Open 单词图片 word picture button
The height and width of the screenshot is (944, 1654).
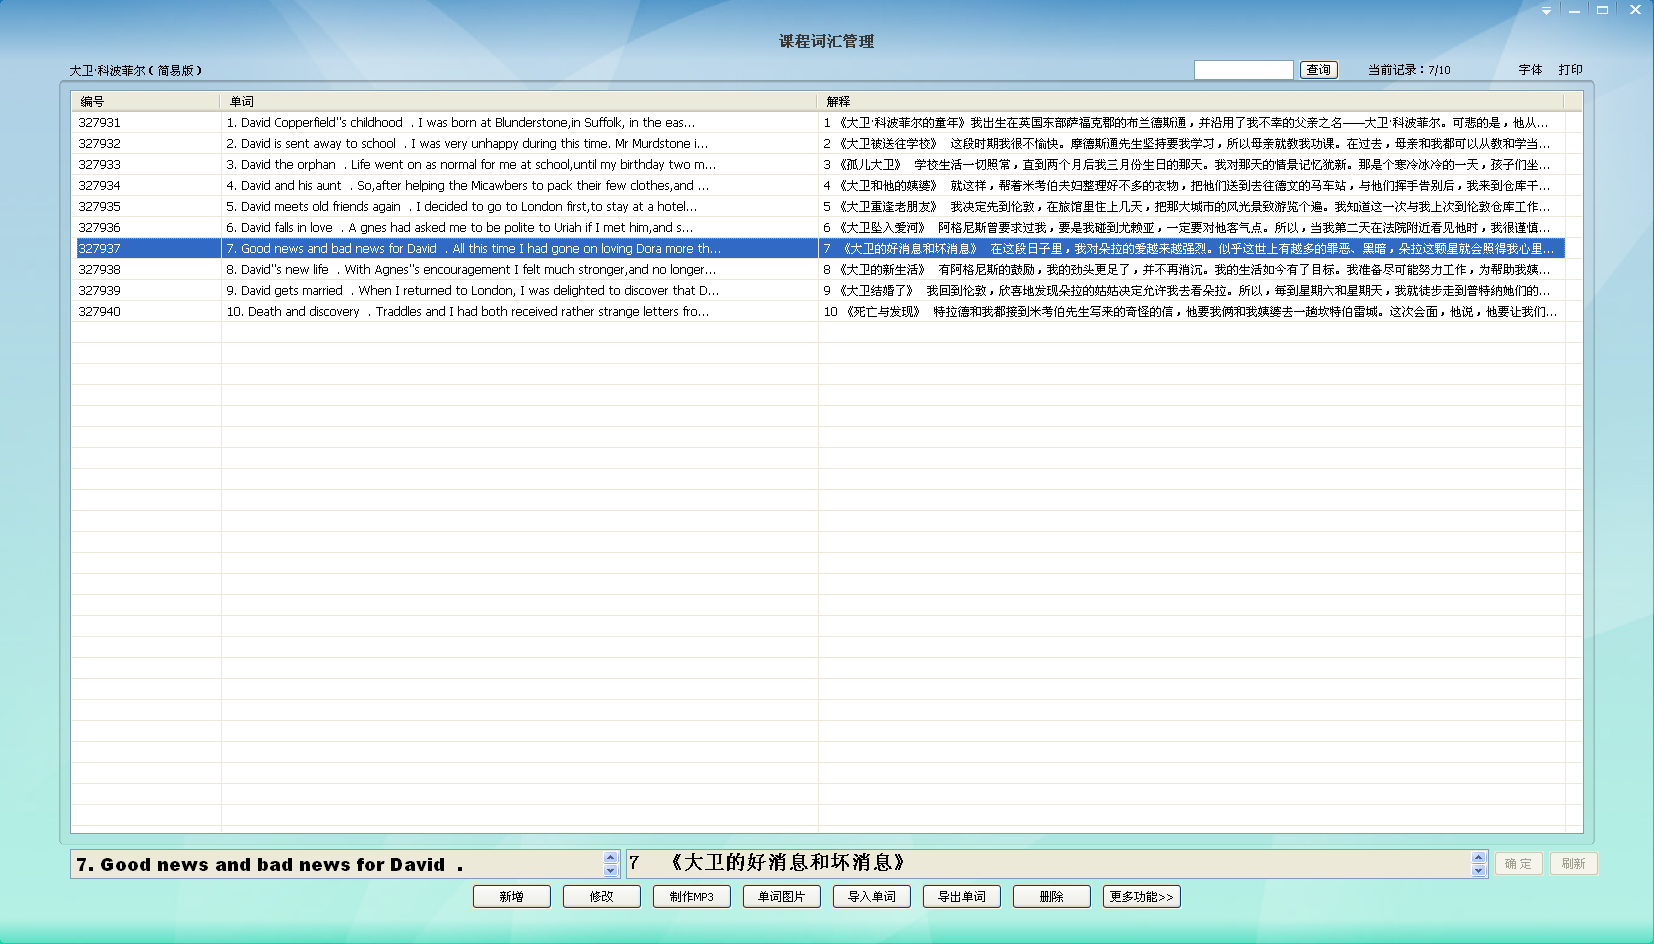(781, 897)
